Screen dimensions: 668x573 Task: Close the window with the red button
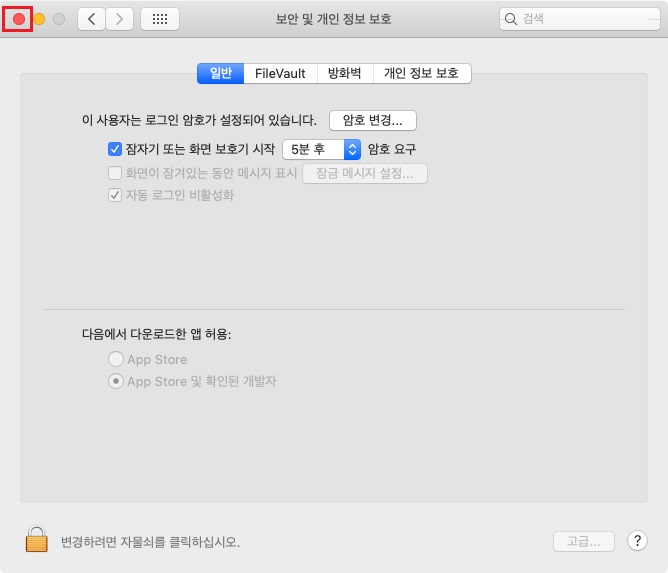(19, 19)
